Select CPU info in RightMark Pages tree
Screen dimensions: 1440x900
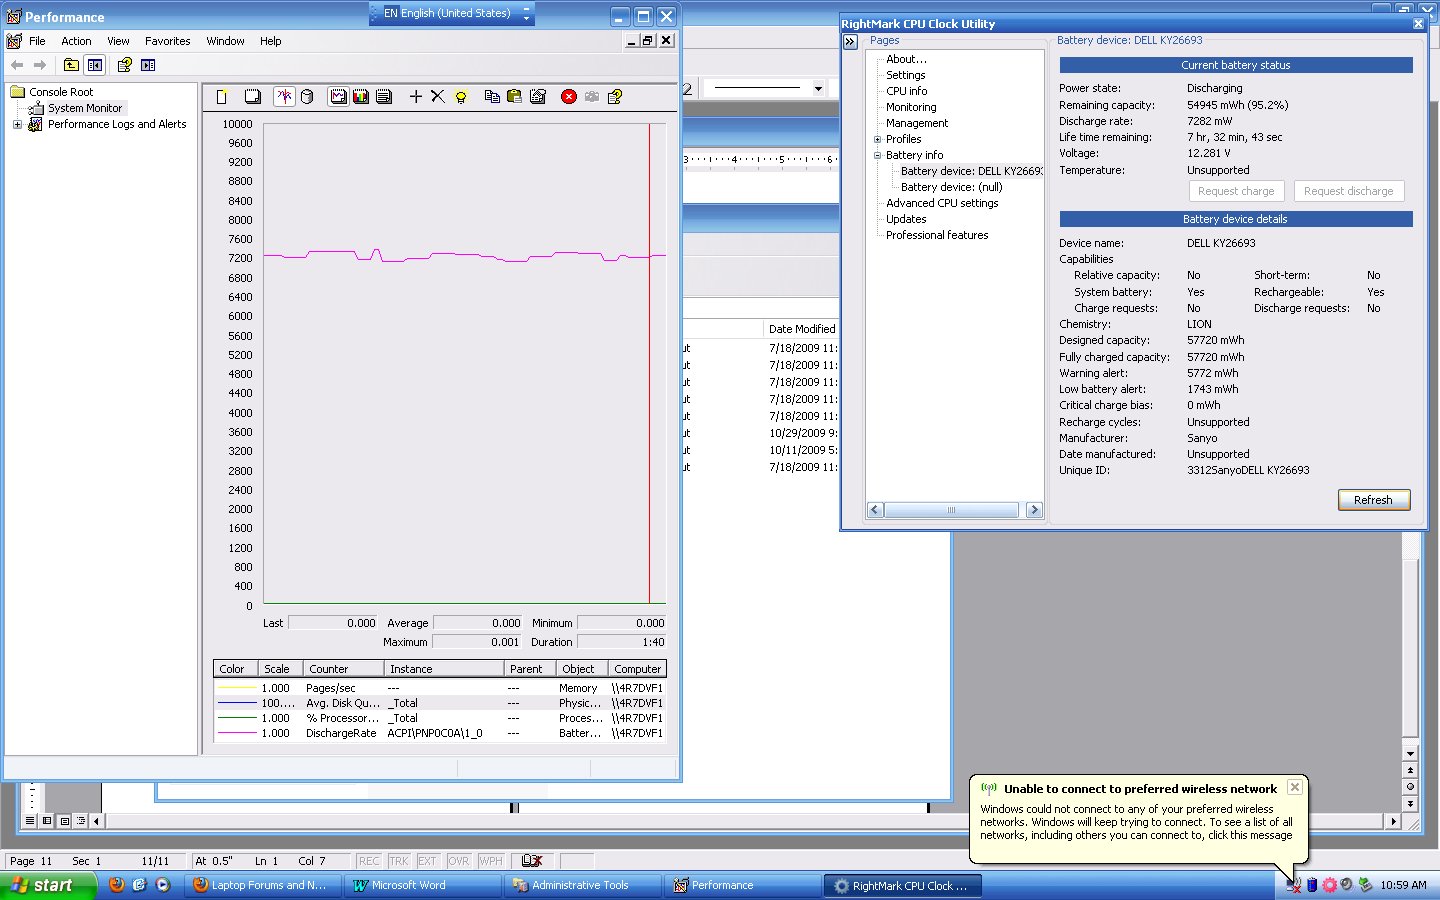tap(906, 91)
